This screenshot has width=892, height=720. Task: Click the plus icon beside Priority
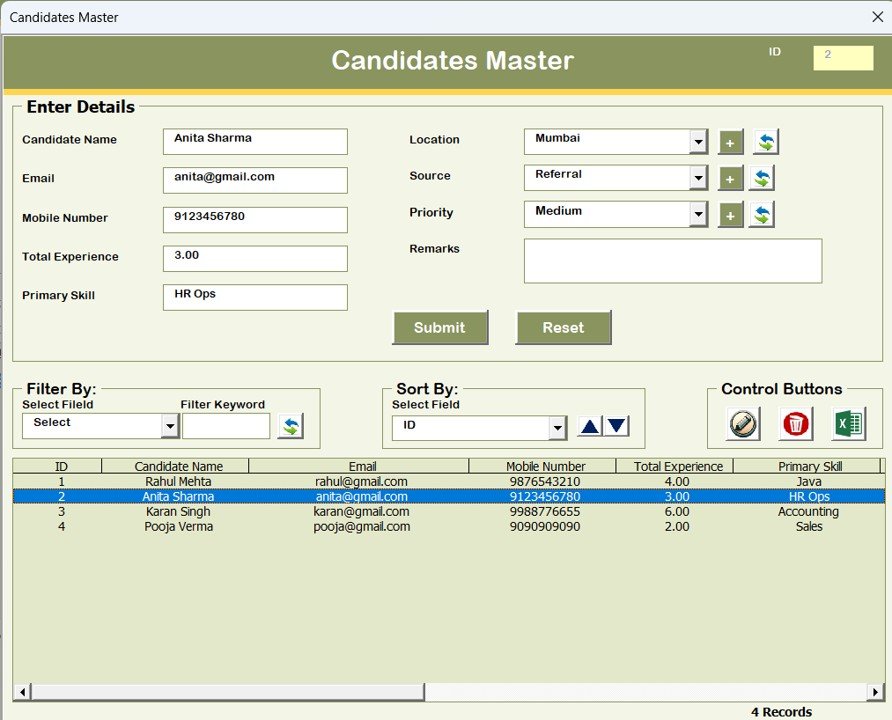pos(730,213)
